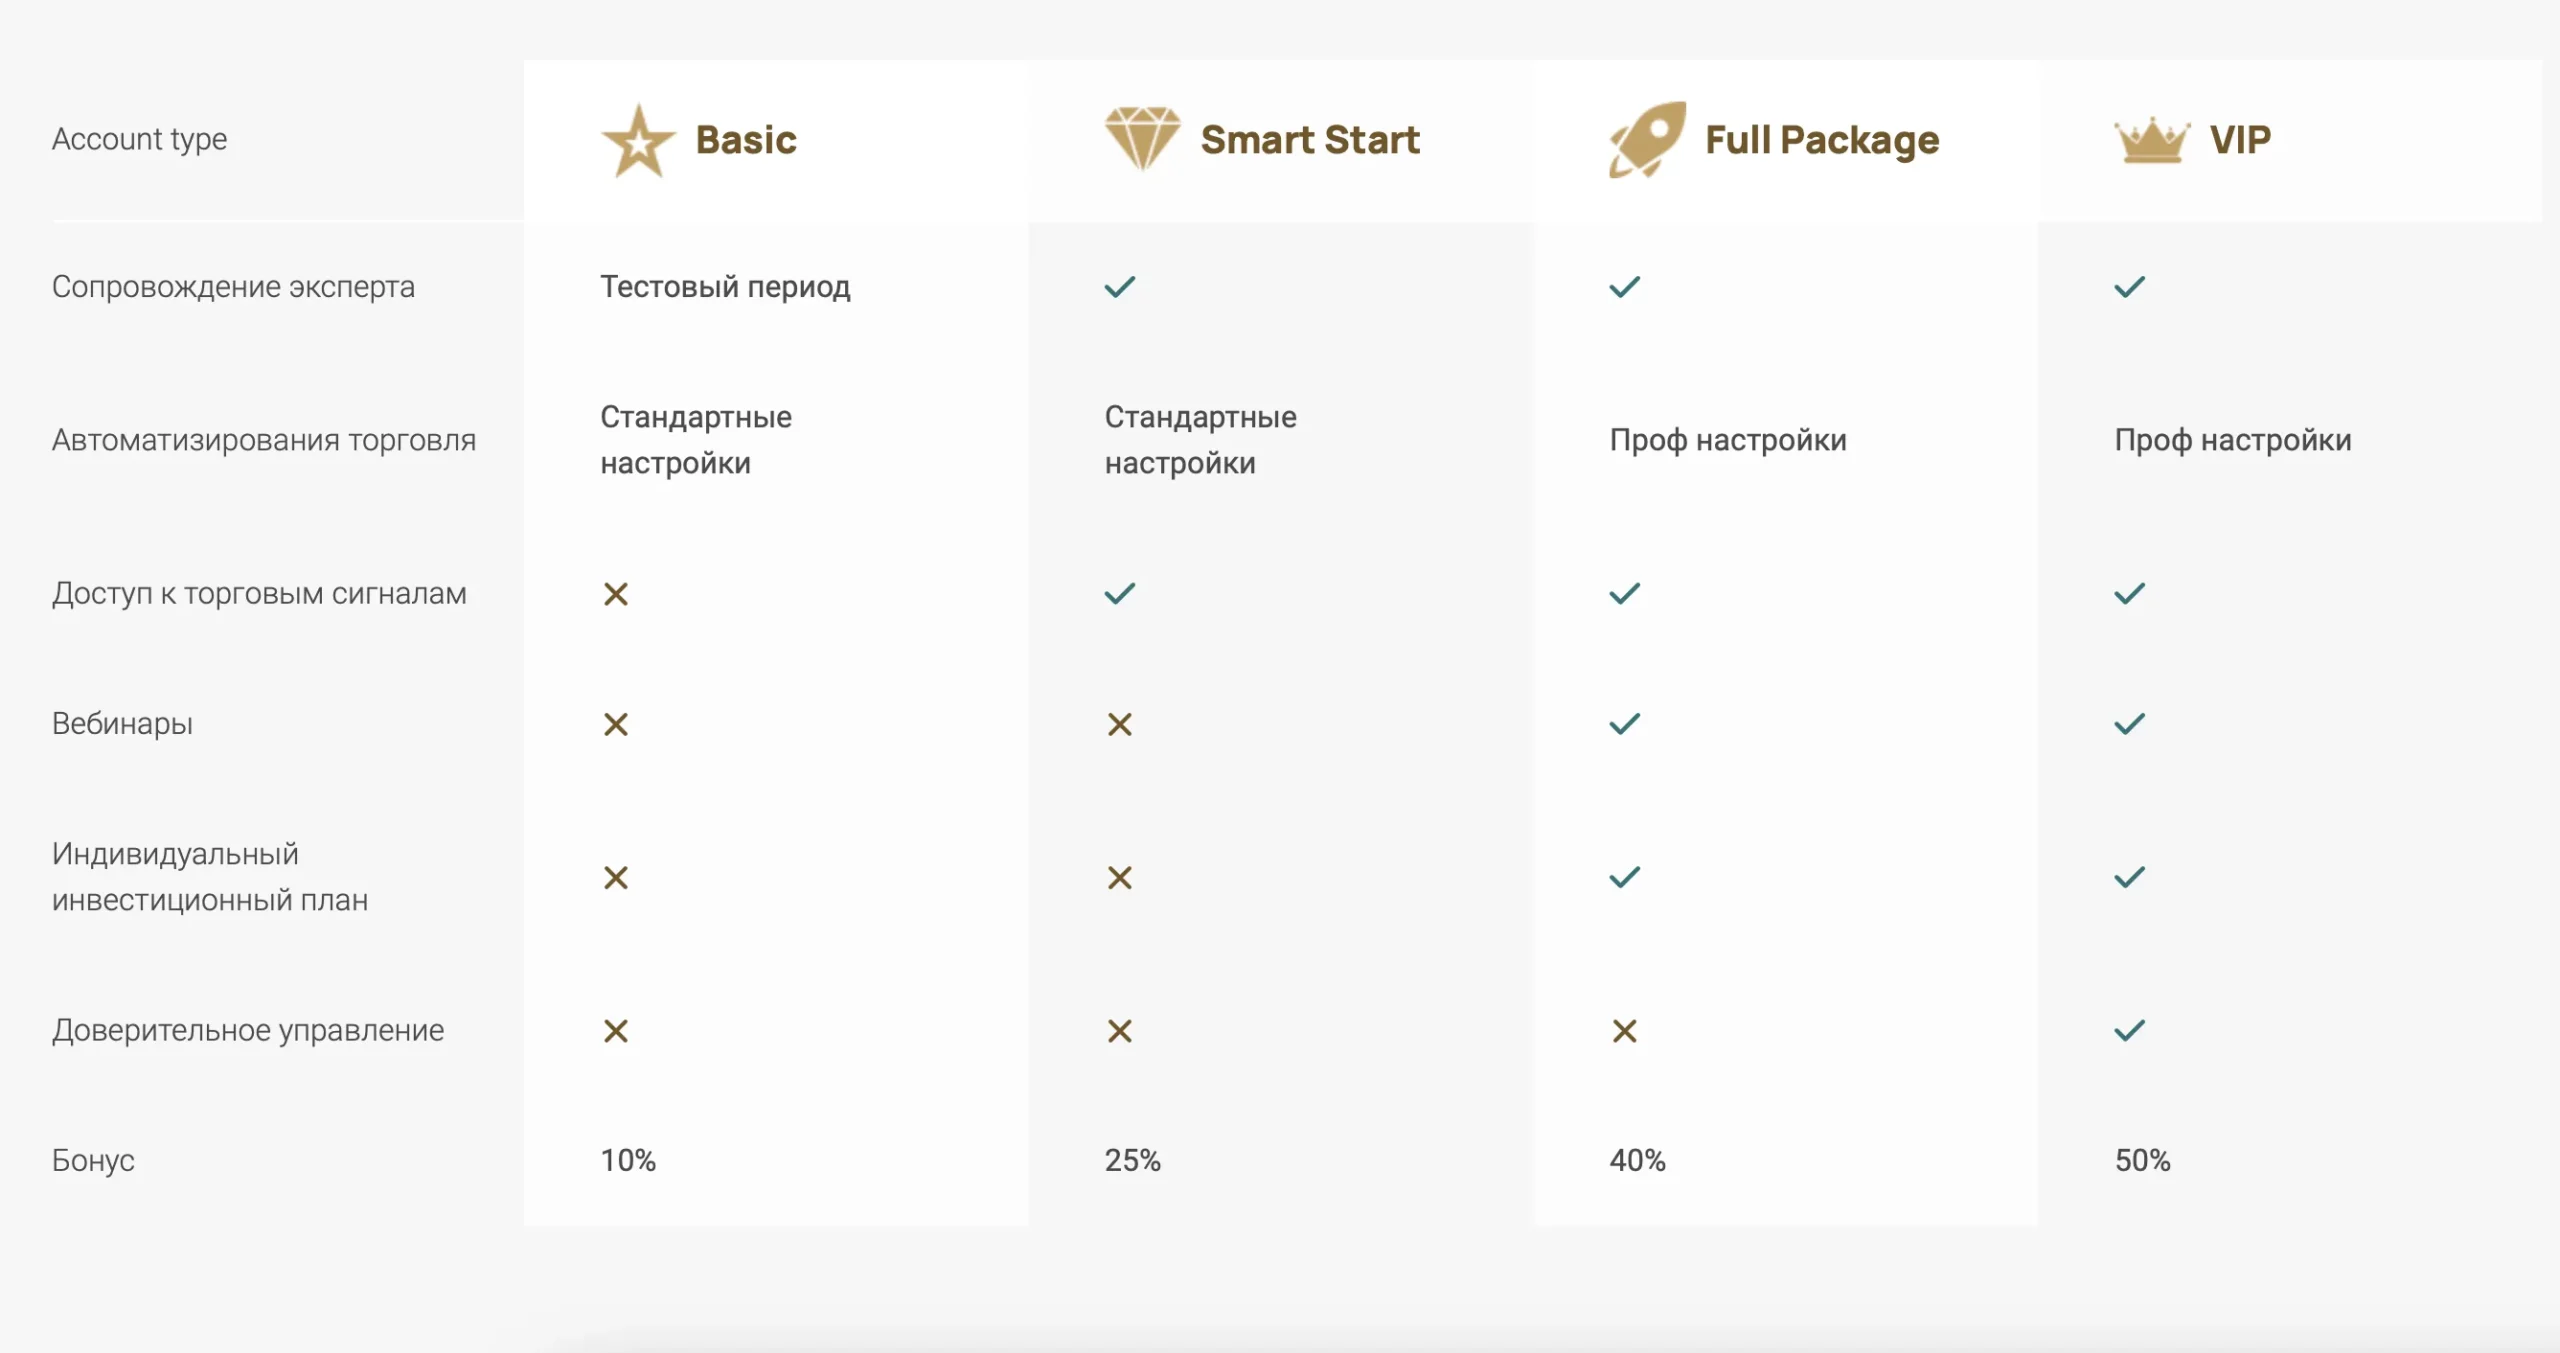Click Full Package cross for trust management

[x=1625, y=1031]
